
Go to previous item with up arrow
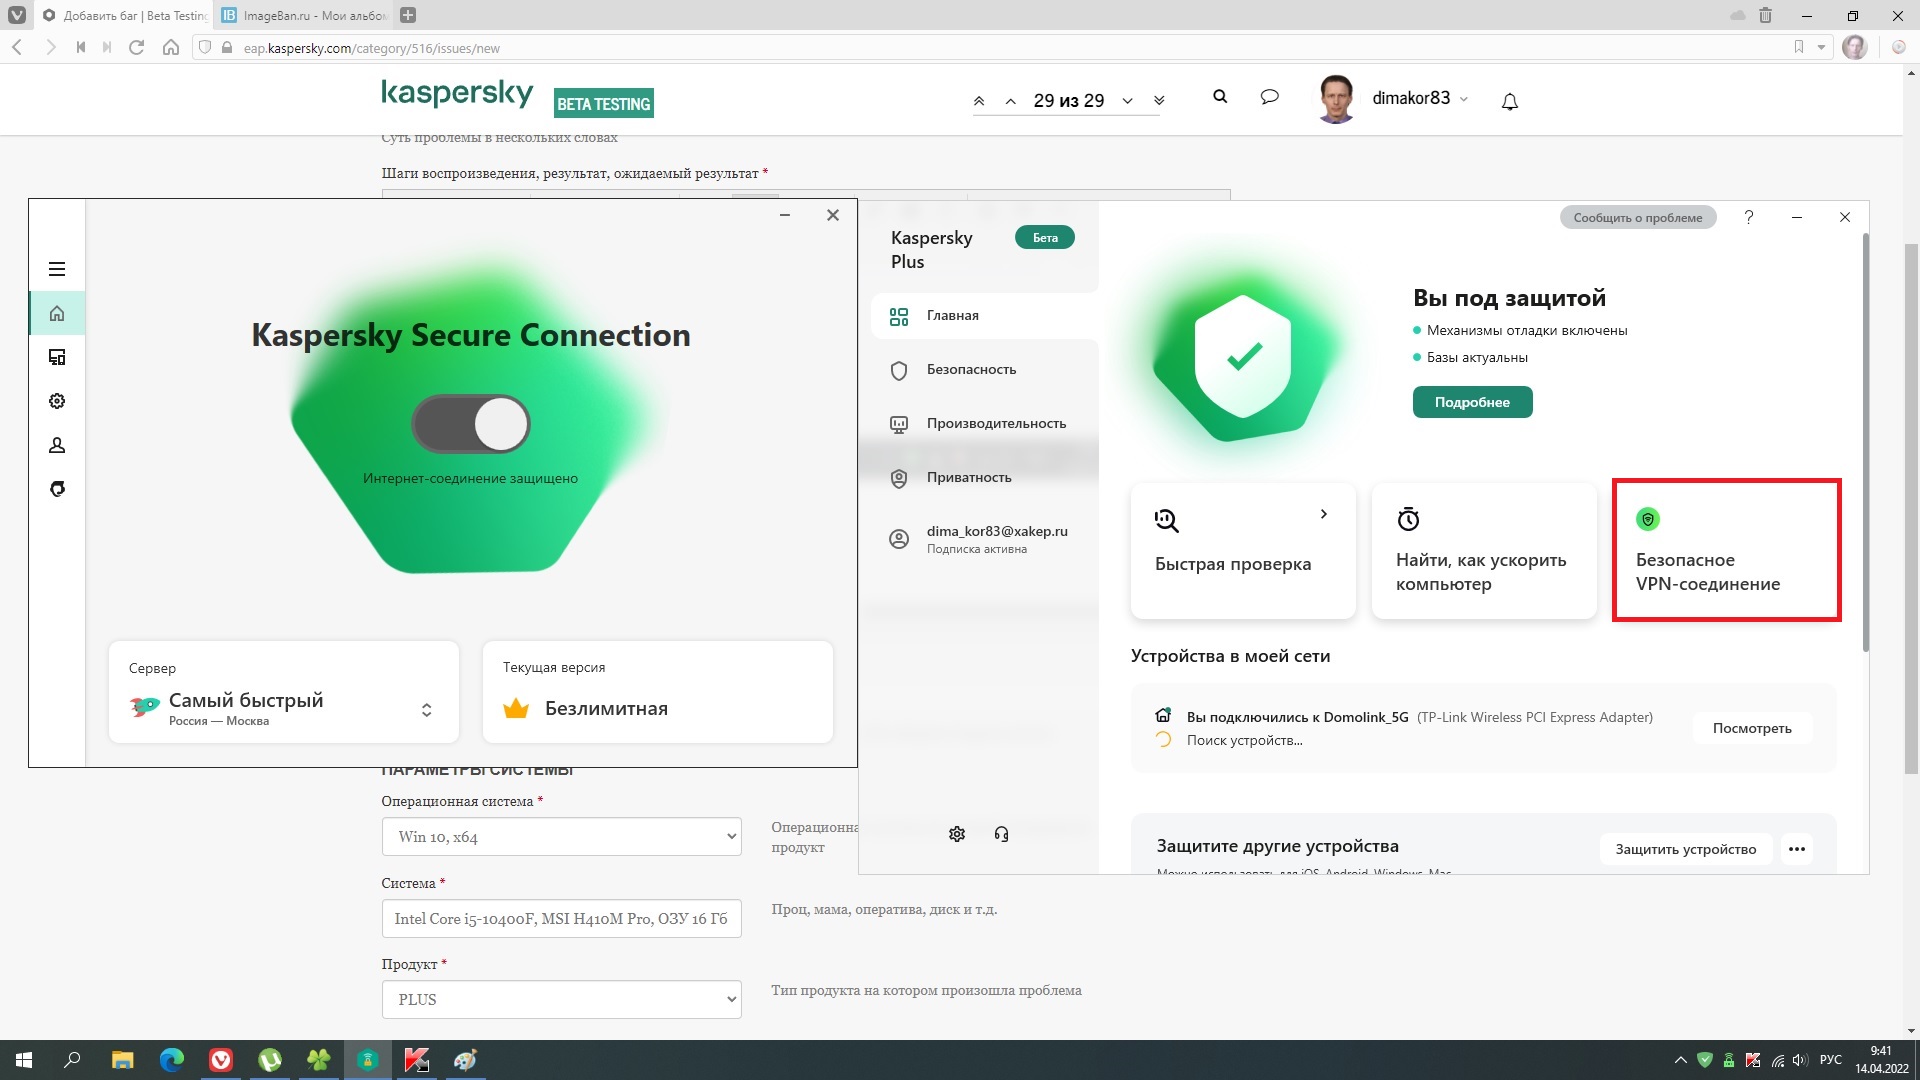[x=1011, y=101]
